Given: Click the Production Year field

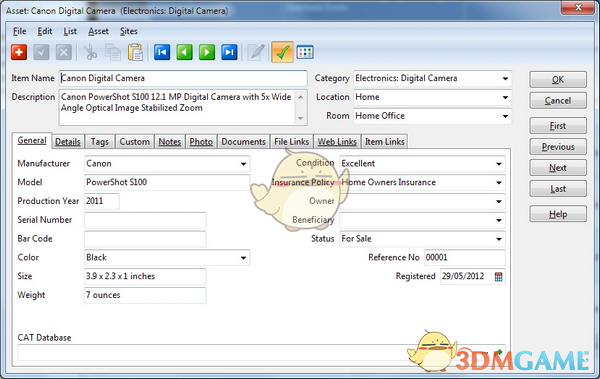Looking at the screenshot, I should click(x=101, y=201).
